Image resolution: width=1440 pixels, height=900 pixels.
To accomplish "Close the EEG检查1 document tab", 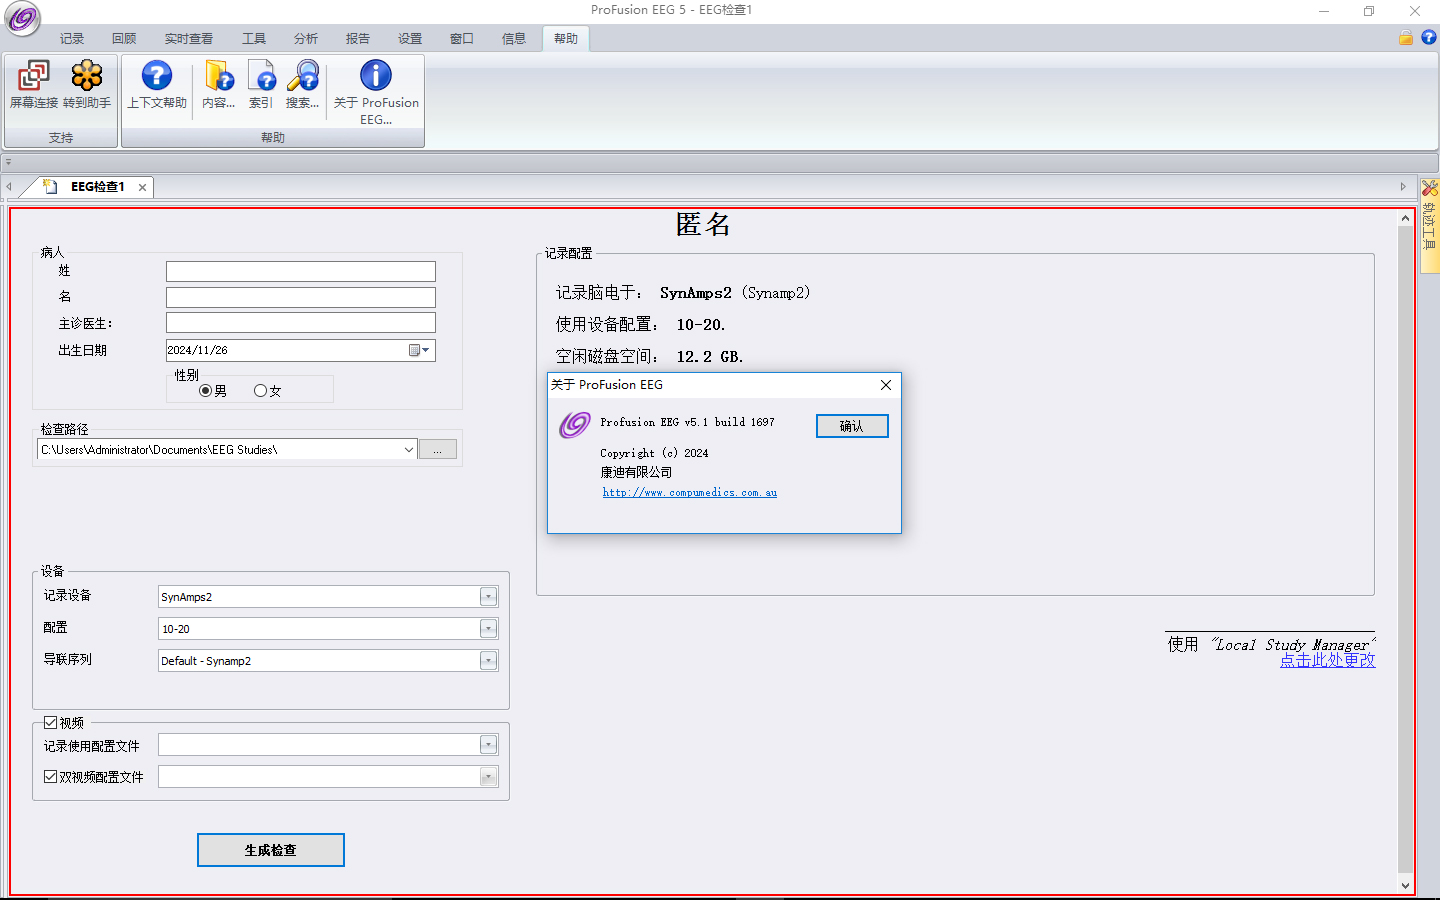I will pos(143,187).
